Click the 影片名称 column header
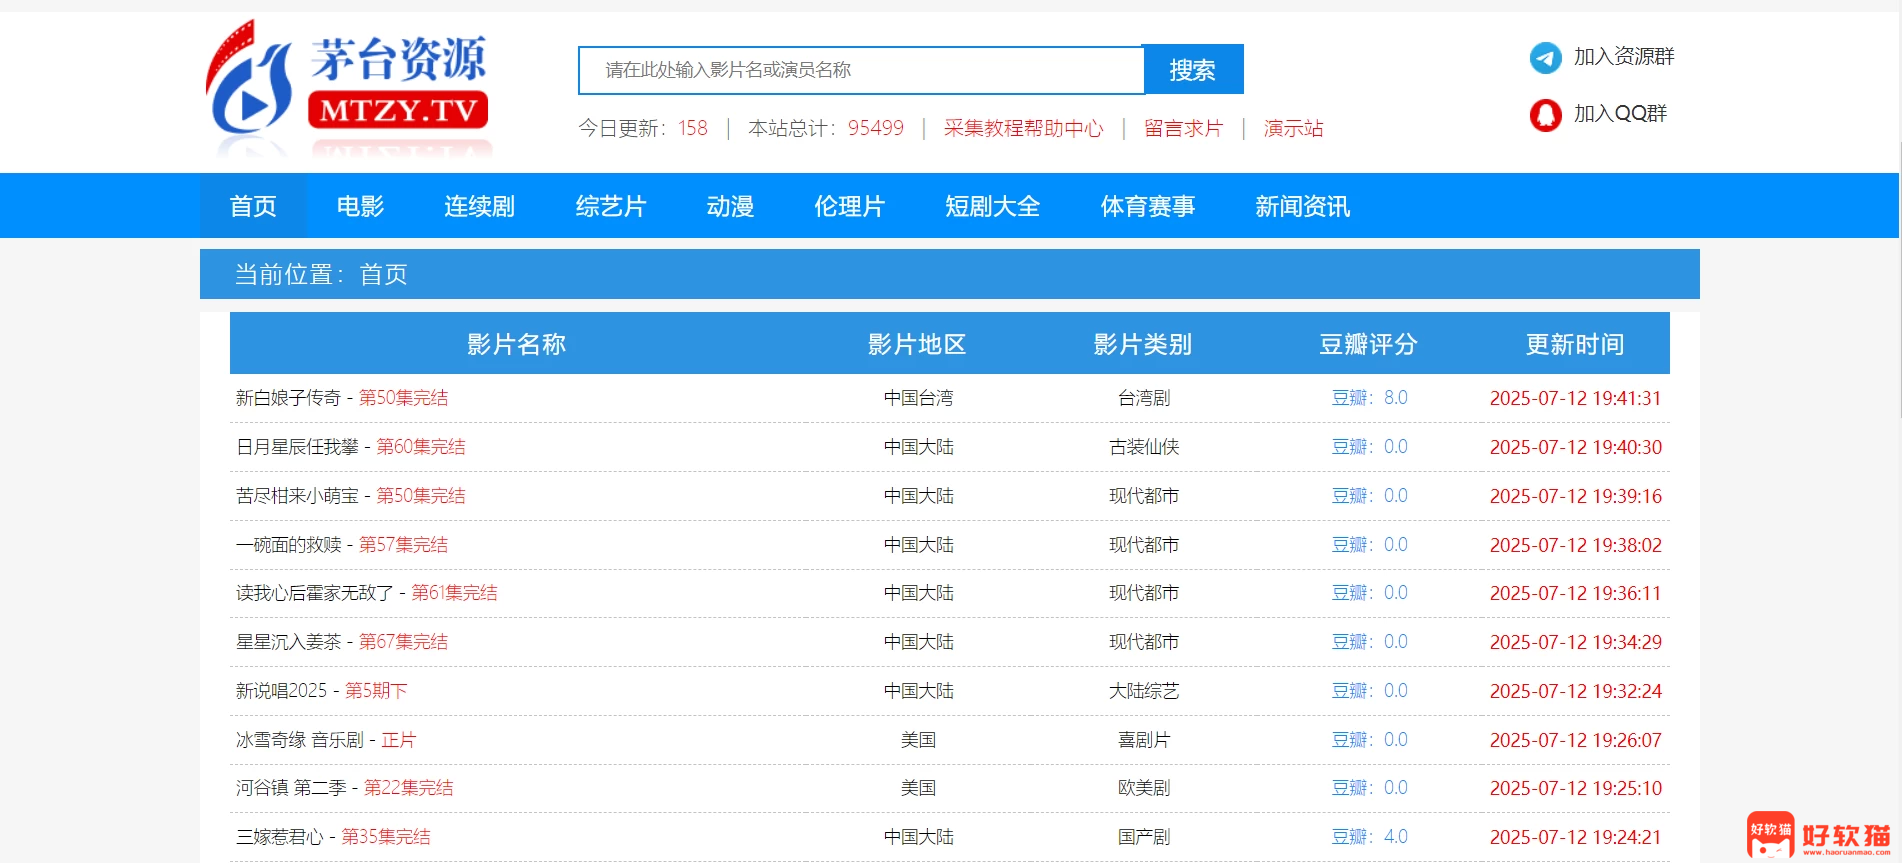Viewport: 1902px width, 863px height. coord(516,344)
